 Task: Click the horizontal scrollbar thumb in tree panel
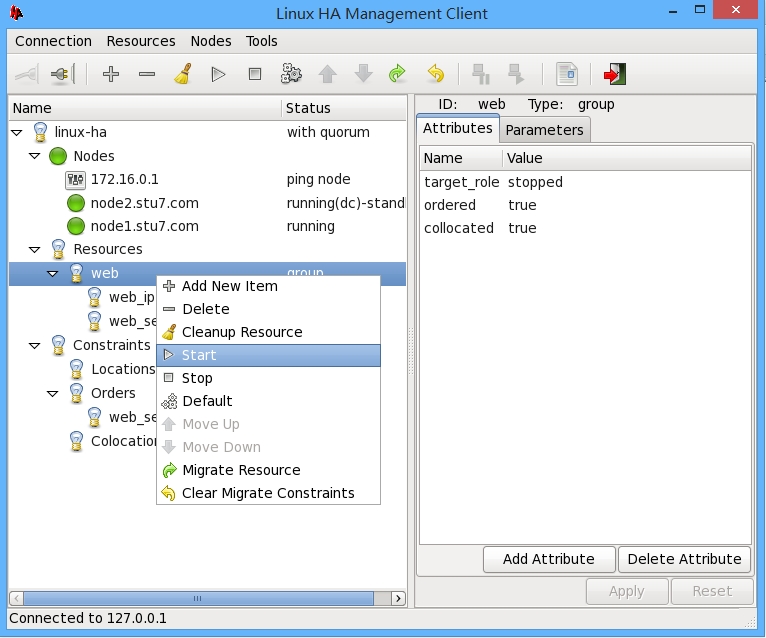[x=198, y=598]
